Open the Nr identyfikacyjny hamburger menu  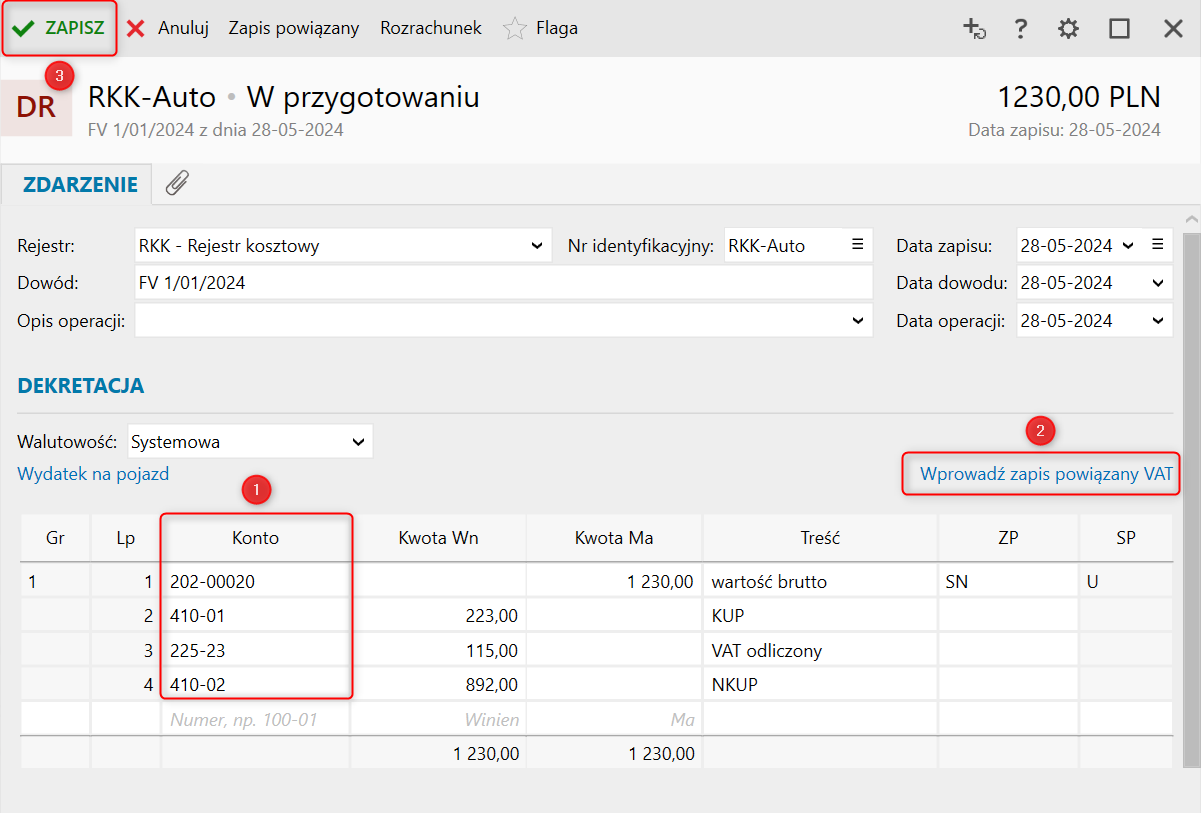coord(857,245)
